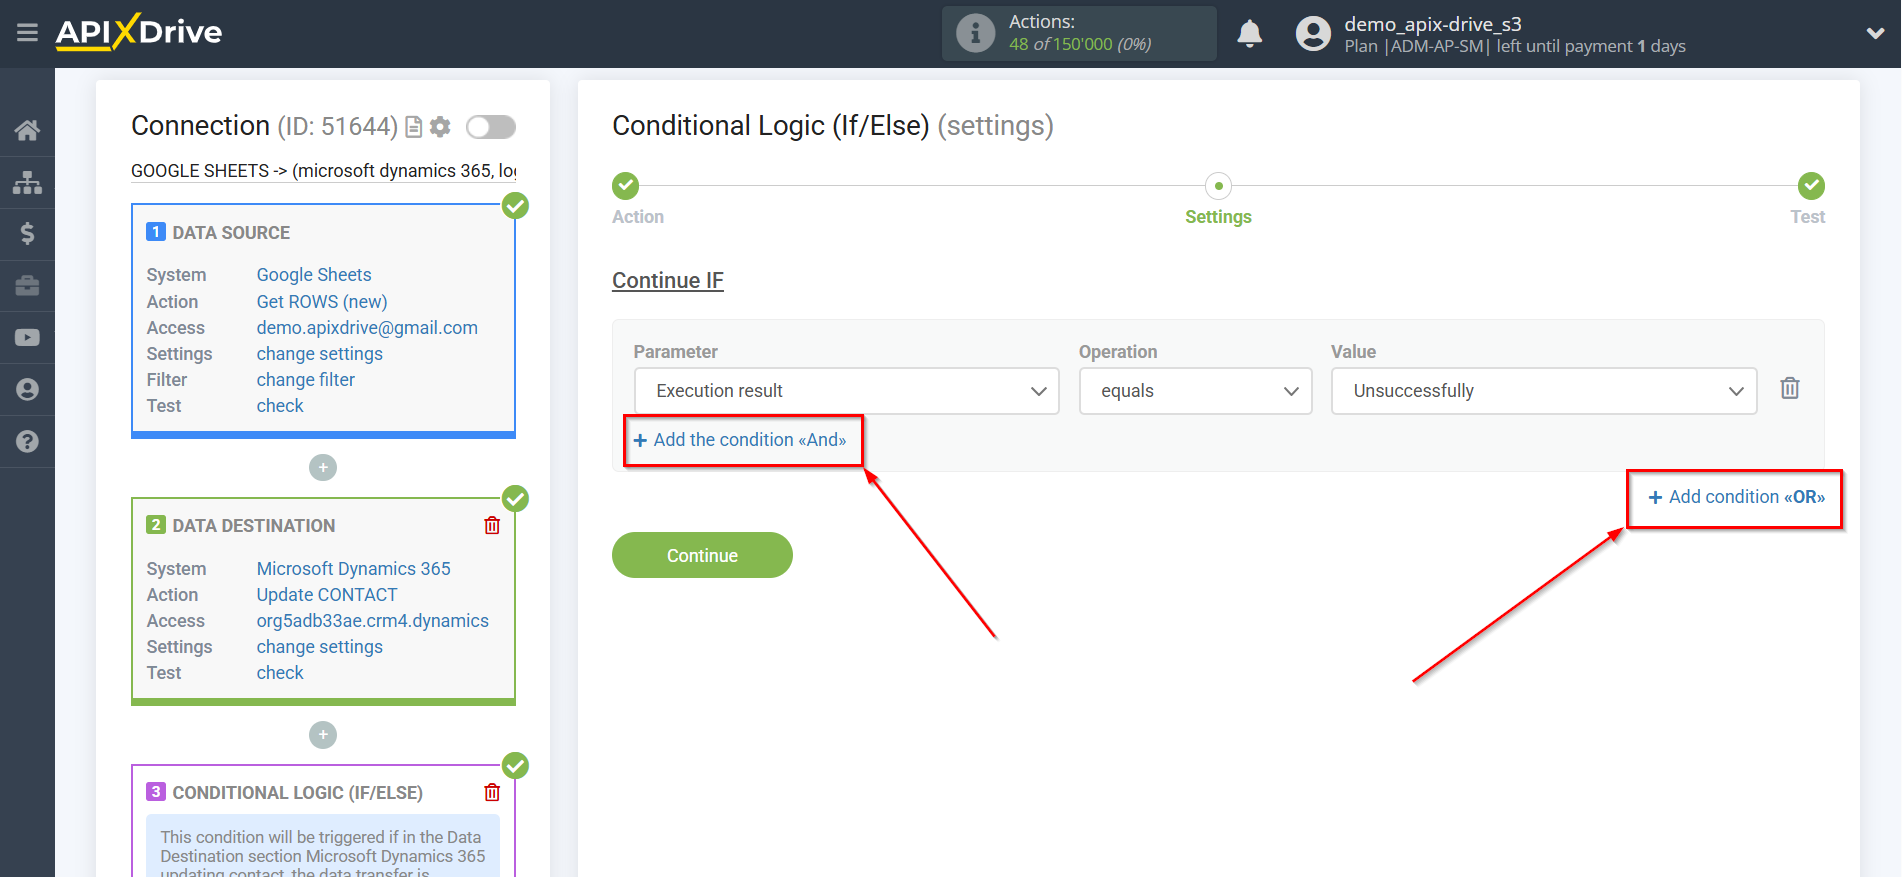Click Data Source check link

(280, 405)
